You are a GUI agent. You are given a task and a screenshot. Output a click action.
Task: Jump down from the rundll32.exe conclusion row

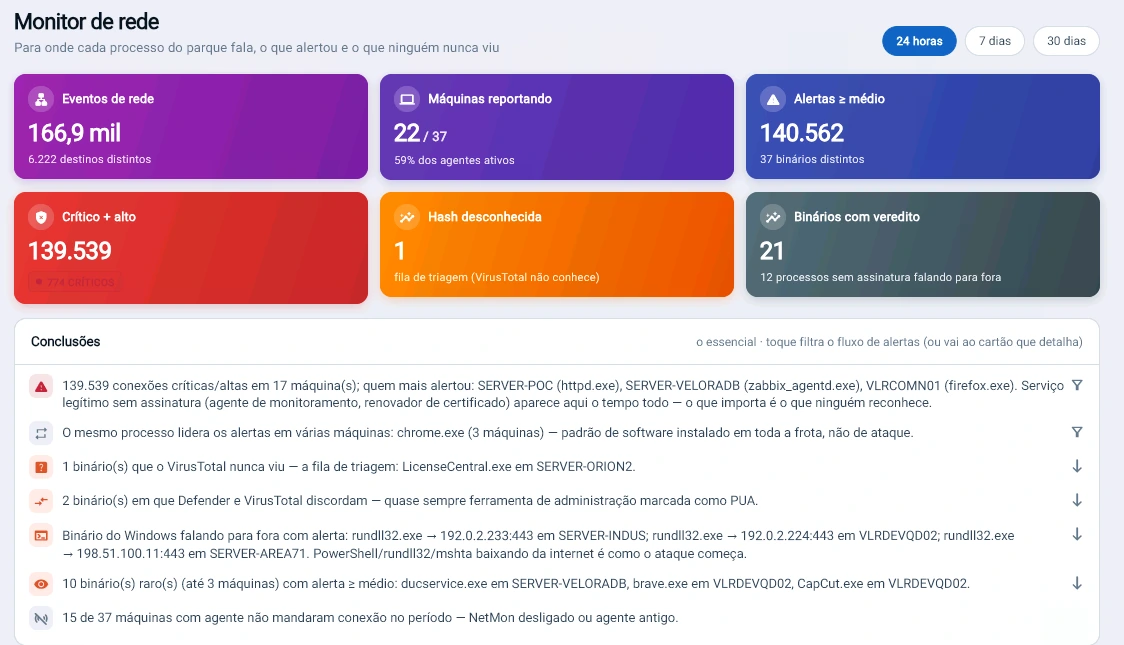pyautogui.click(x=1077, y=535)
